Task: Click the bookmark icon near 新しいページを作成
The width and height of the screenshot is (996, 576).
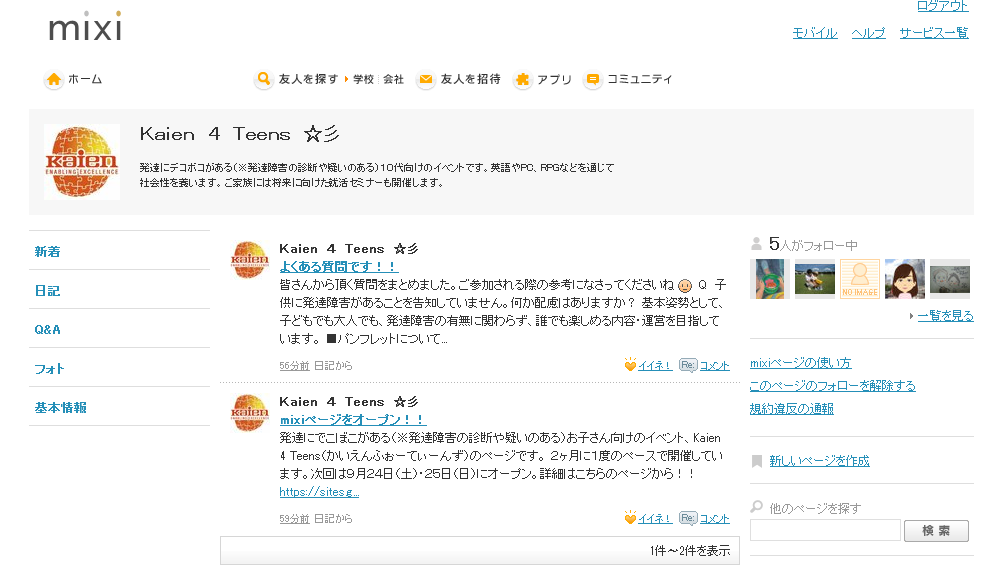Action: (x=757, y=461)
